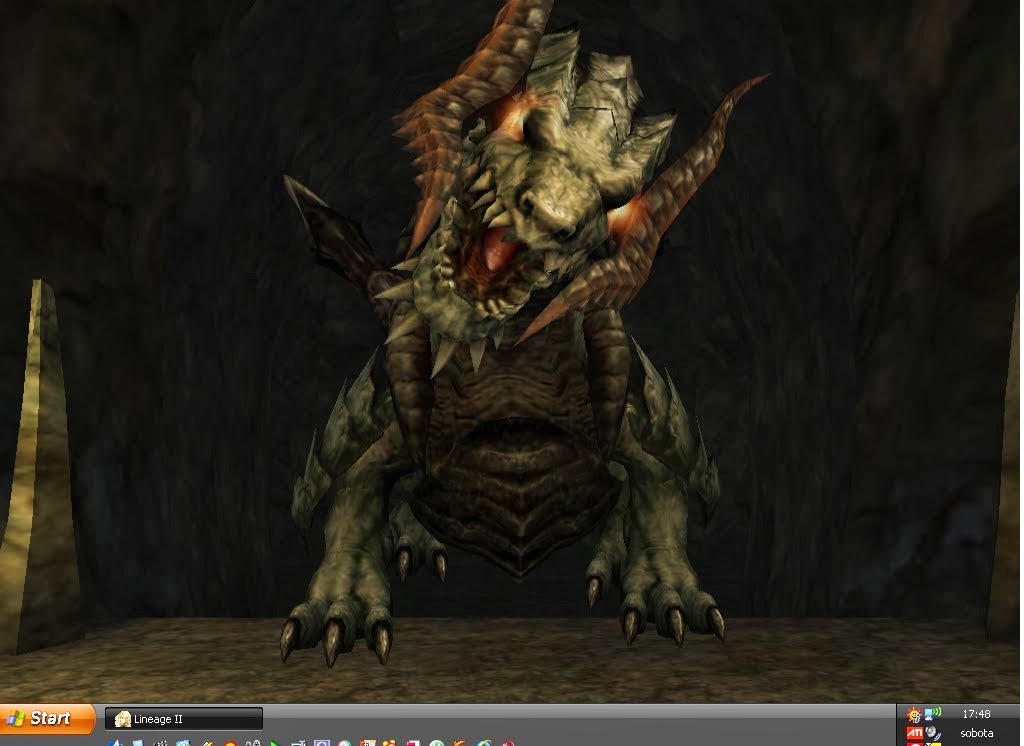Click the 17:48 clock in the tray
The image size is (1024, 746).
click(976, 714)
